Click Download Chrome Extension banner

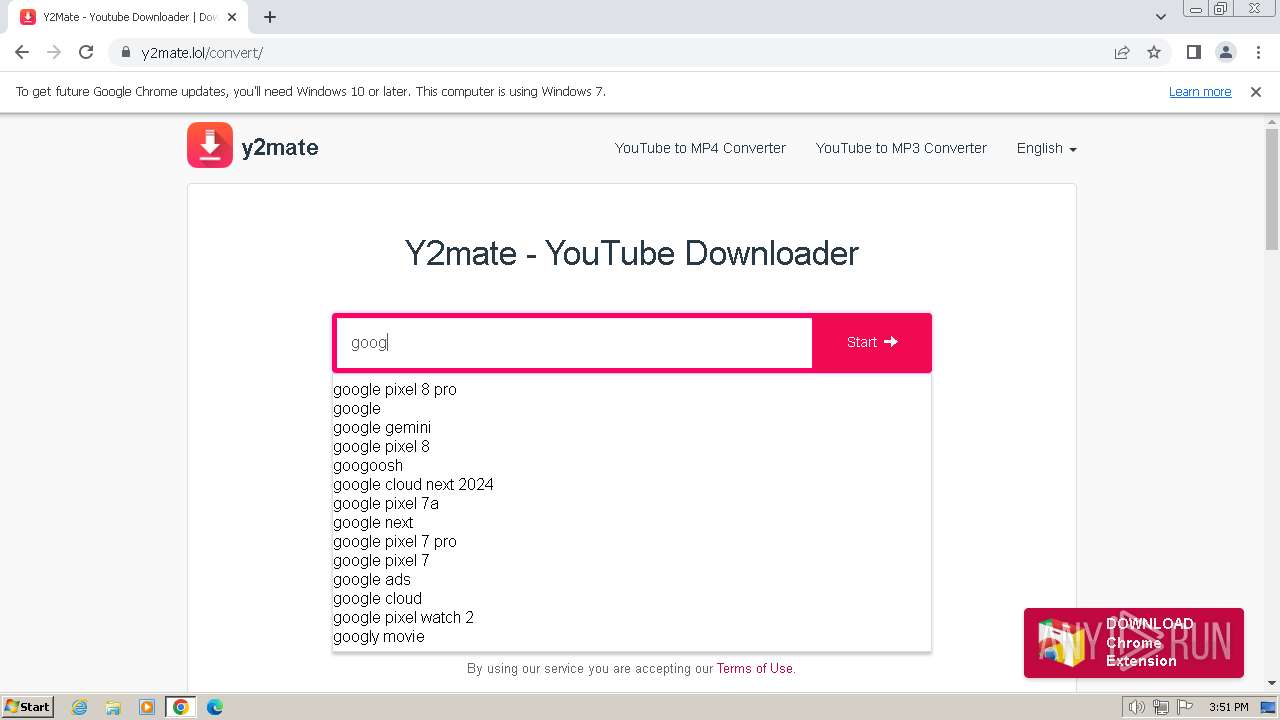coord(1134,642)
